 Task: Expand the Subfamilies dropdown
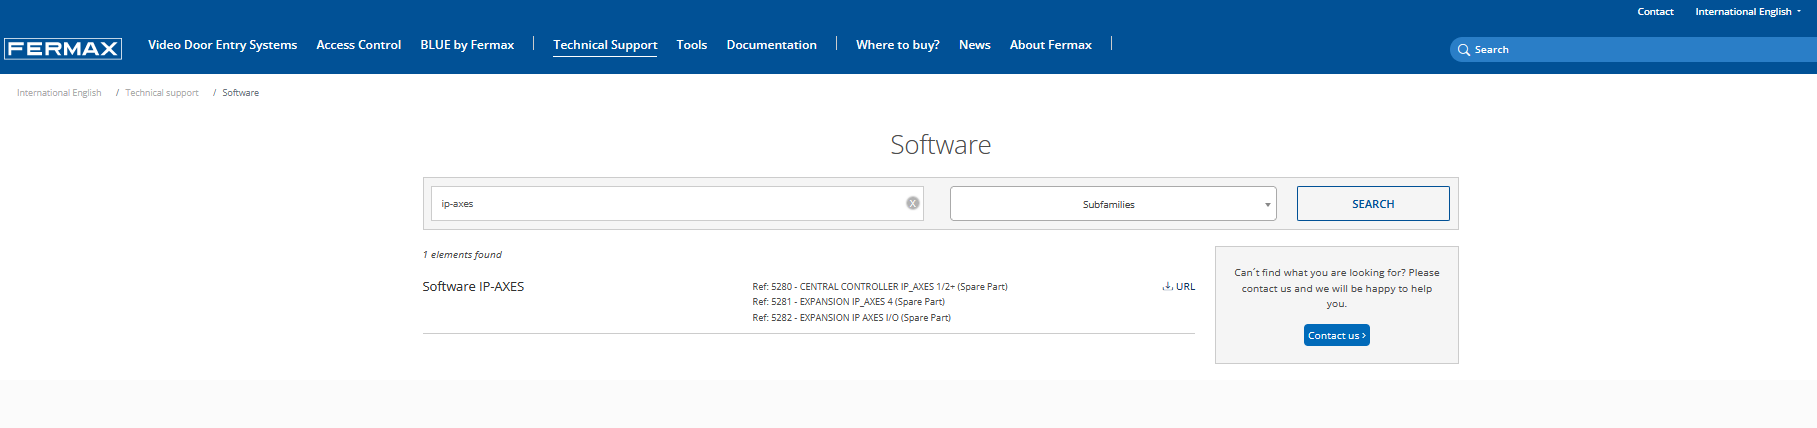point(1113,204)
